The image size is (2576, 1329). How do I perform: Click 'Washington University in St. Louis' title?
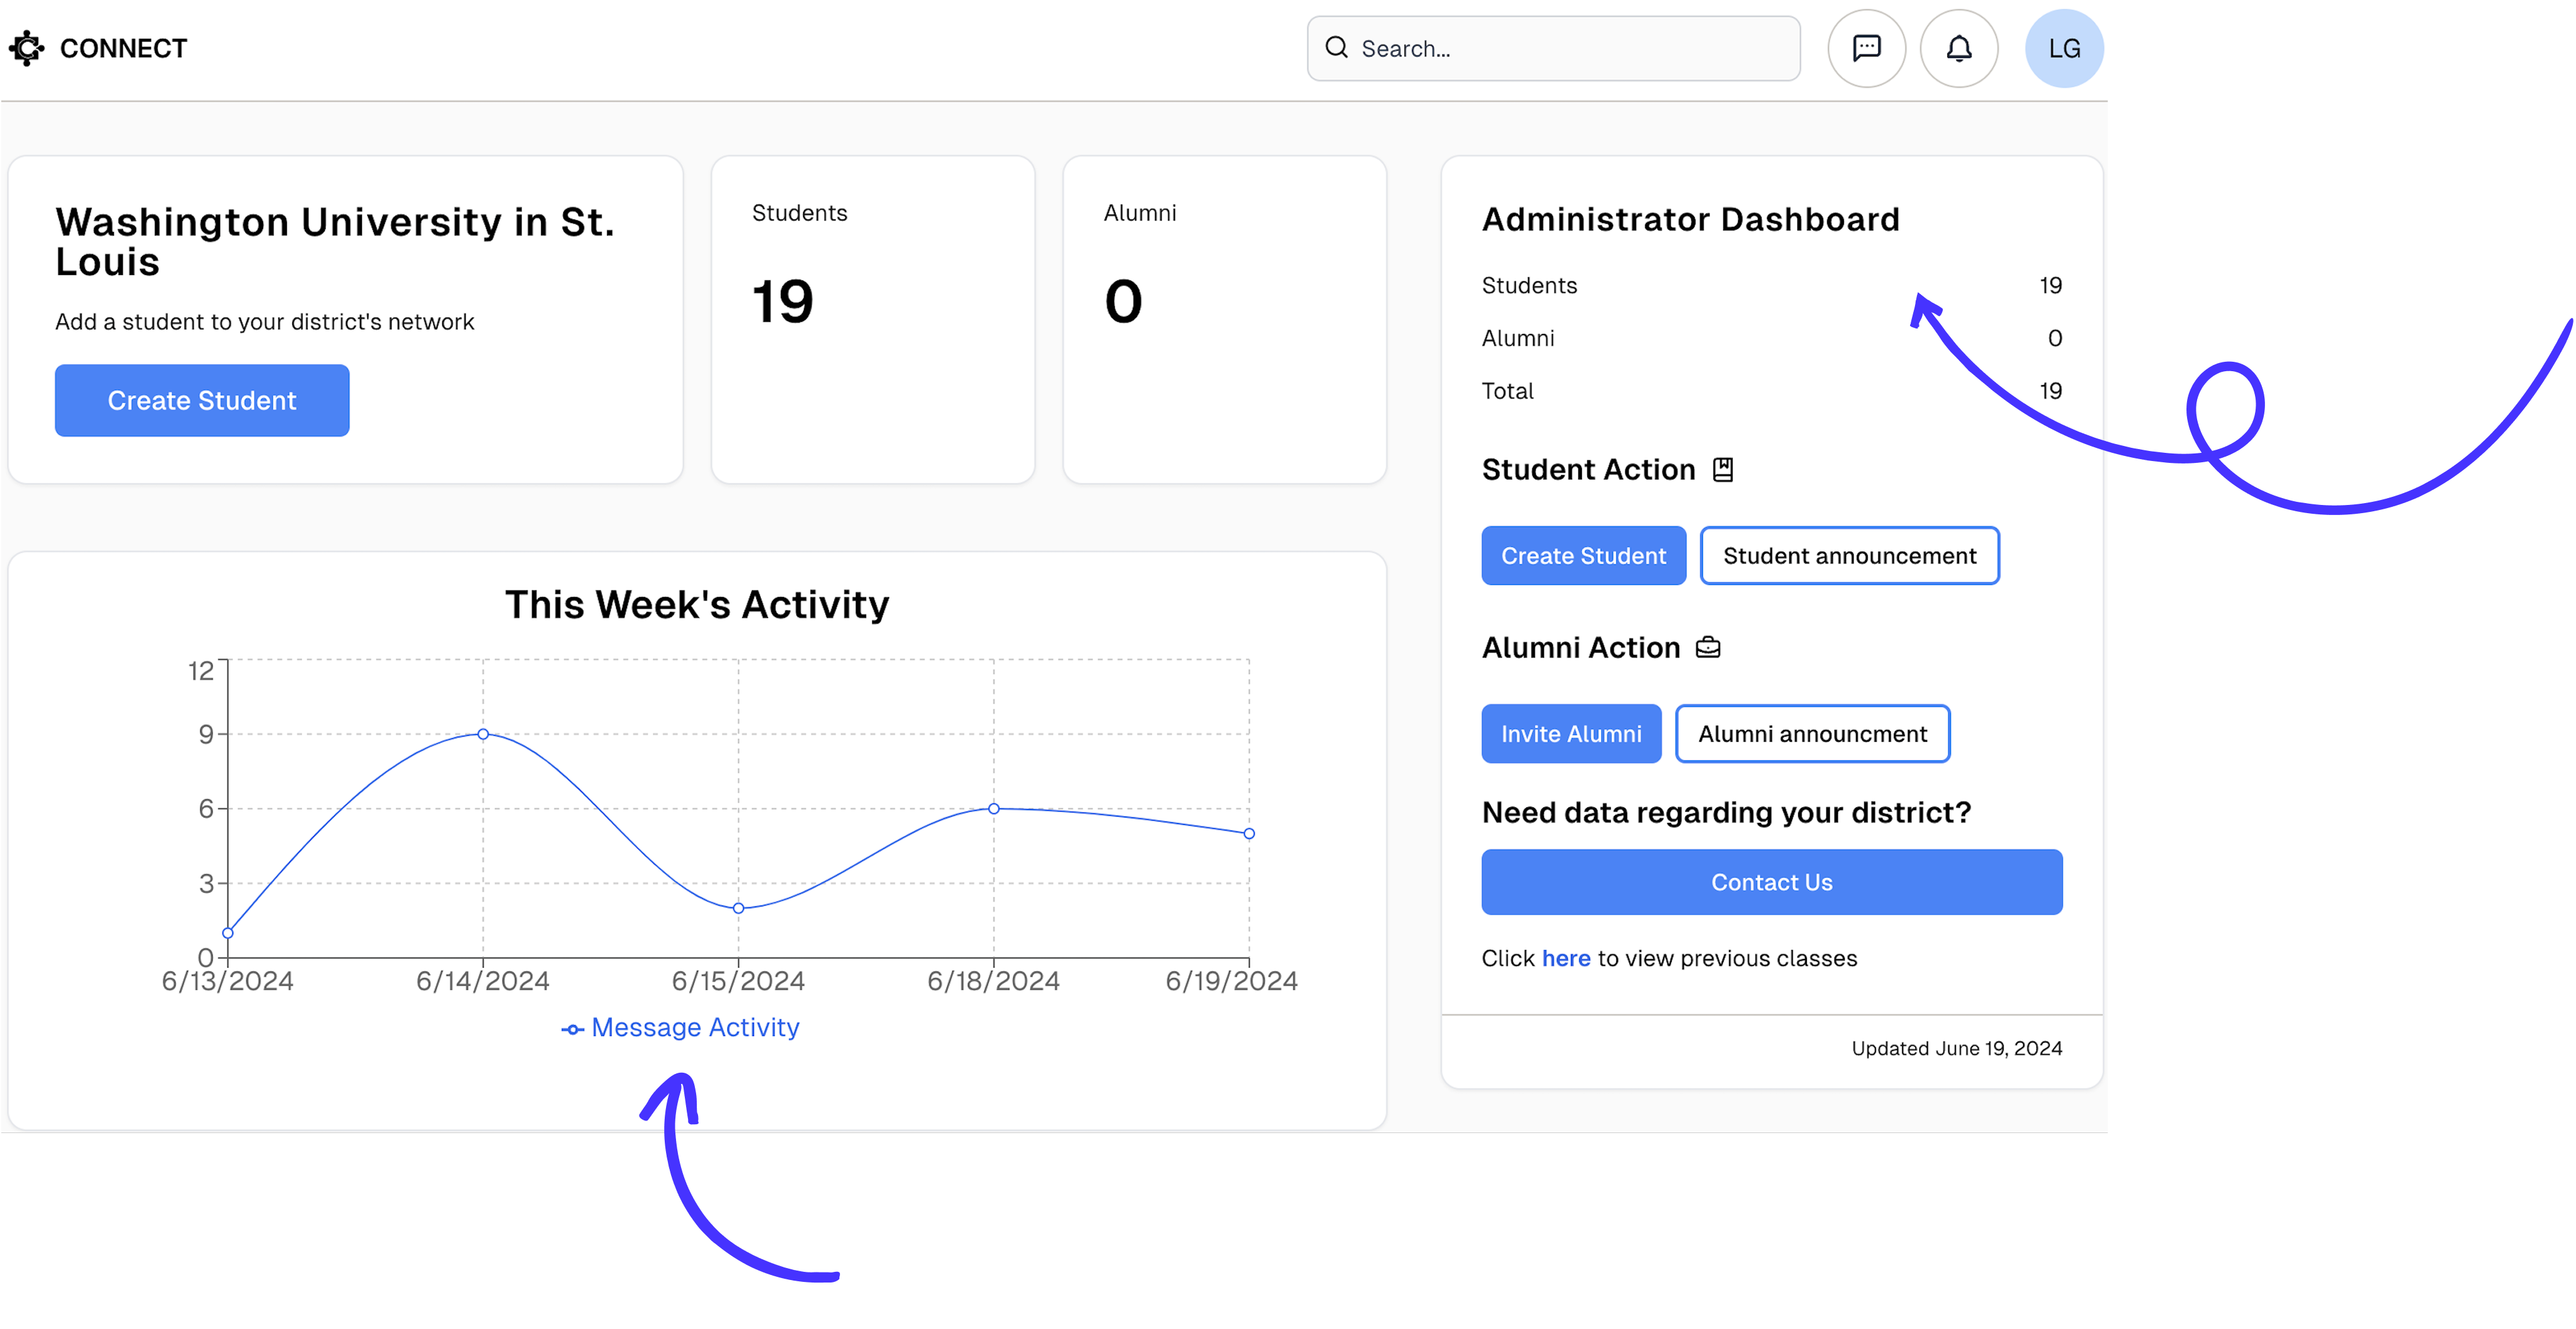(x=335, y=241)
